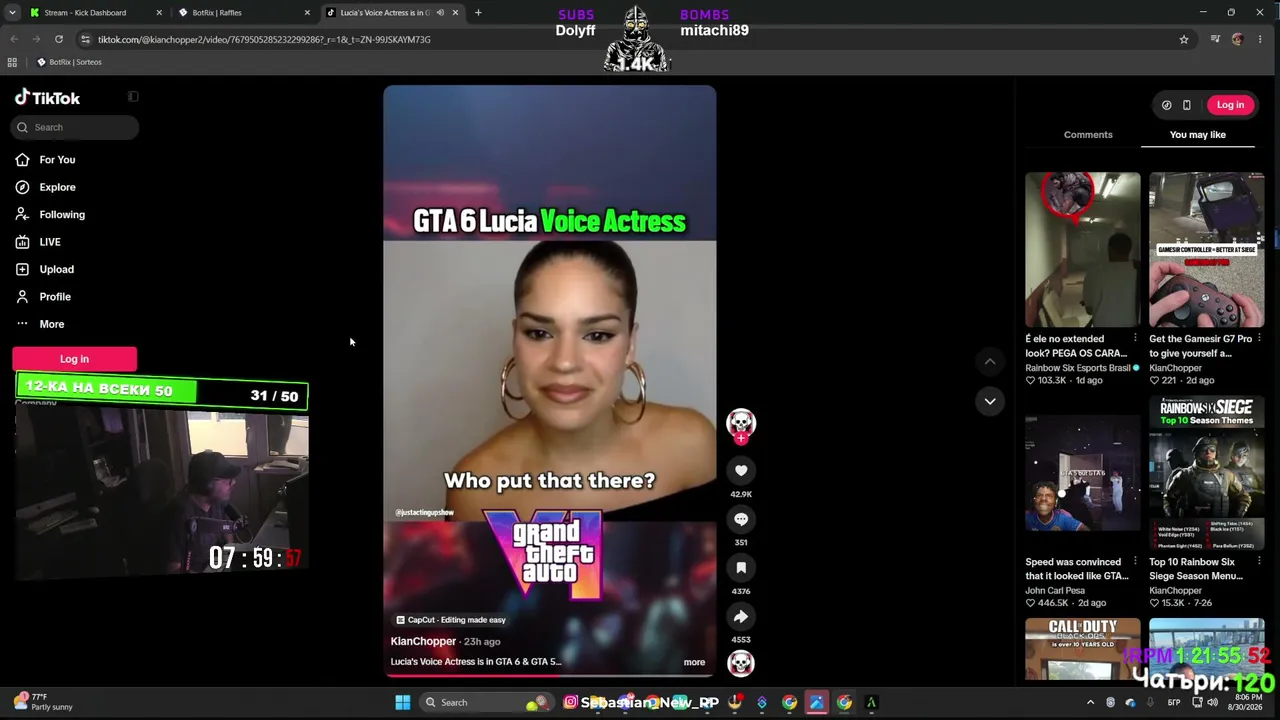Open the Upload page
The width and height of the screenshot is (1280, 720).
click(56, 269)
